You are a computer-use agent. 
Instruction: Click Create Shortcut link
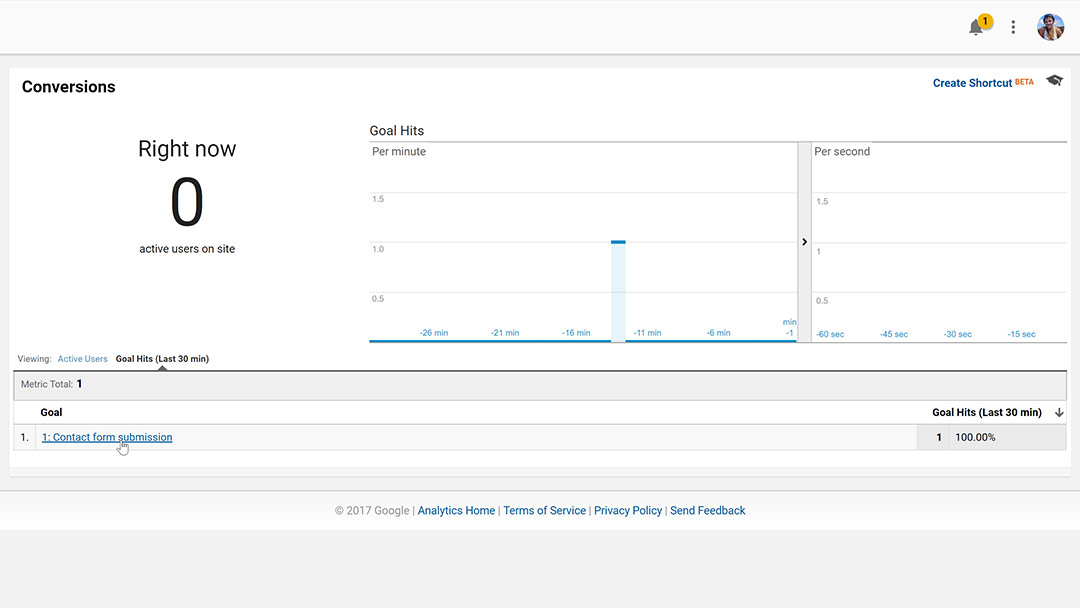tap(973, 83)
